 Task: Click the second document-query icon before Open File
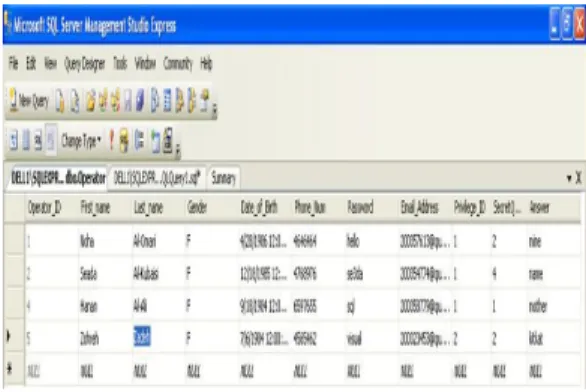tap(75, 101)
